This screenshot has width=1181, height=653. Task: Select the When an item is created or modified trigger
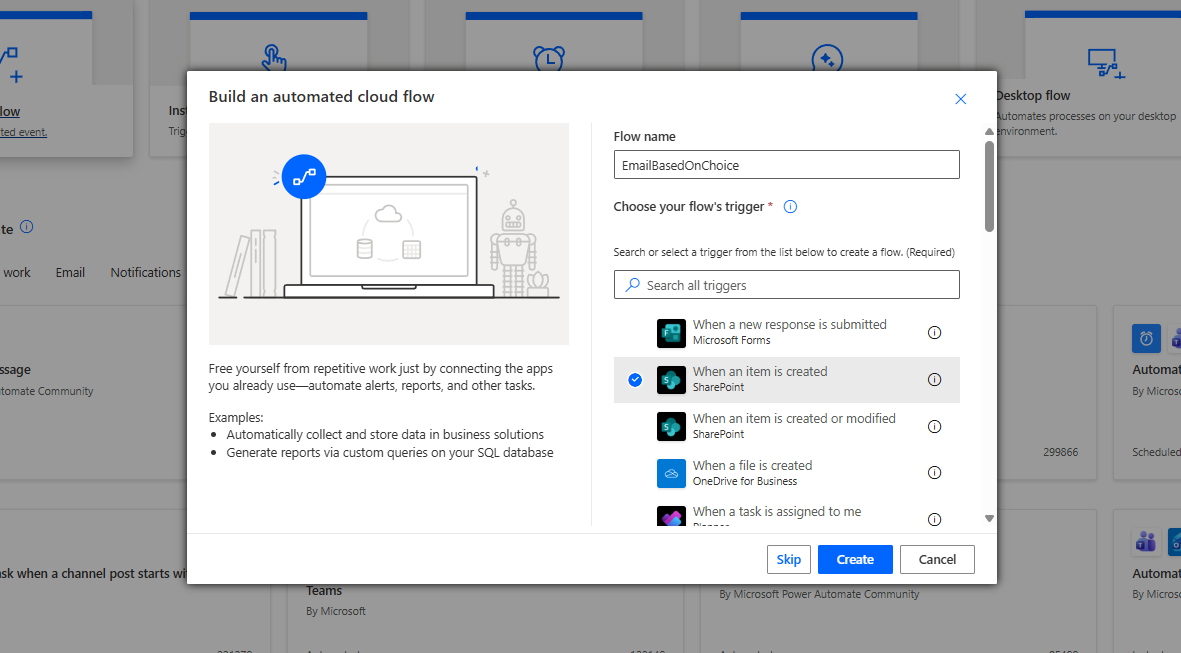[794, 419]
